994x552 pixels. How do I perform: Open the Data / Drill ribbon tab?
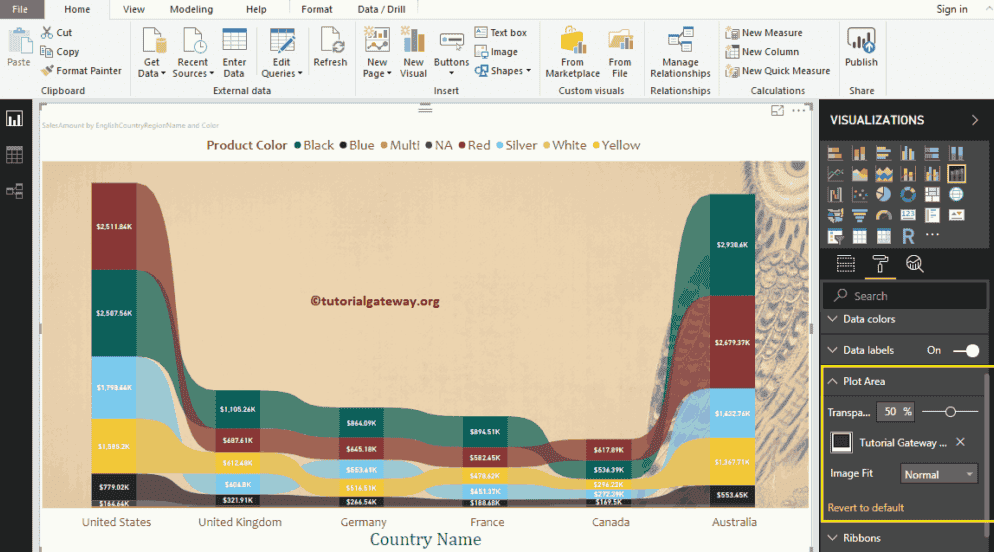(382, 9)
